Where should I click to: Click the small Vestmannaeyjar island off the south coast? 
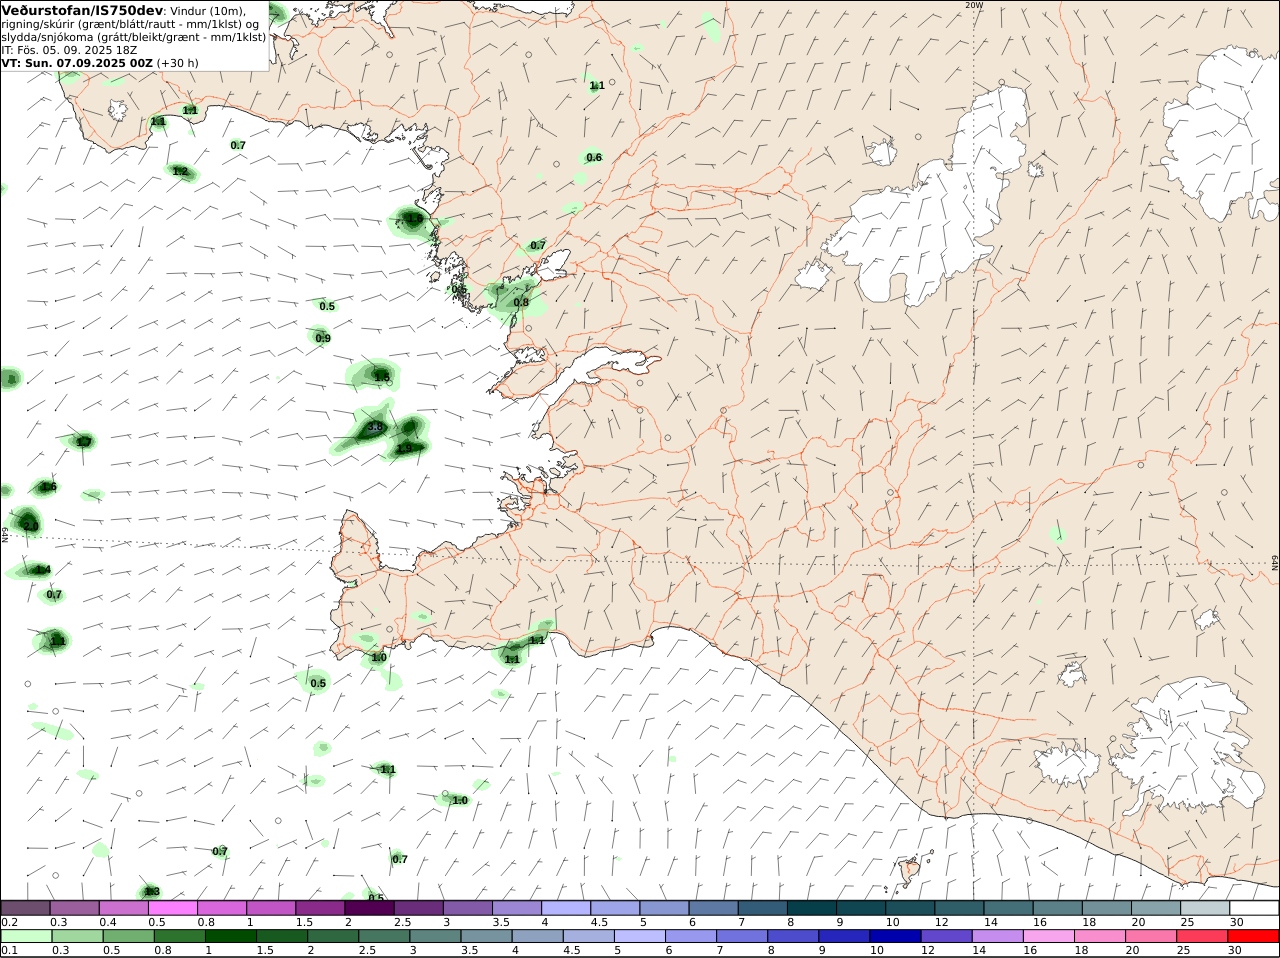pos(909,871)
